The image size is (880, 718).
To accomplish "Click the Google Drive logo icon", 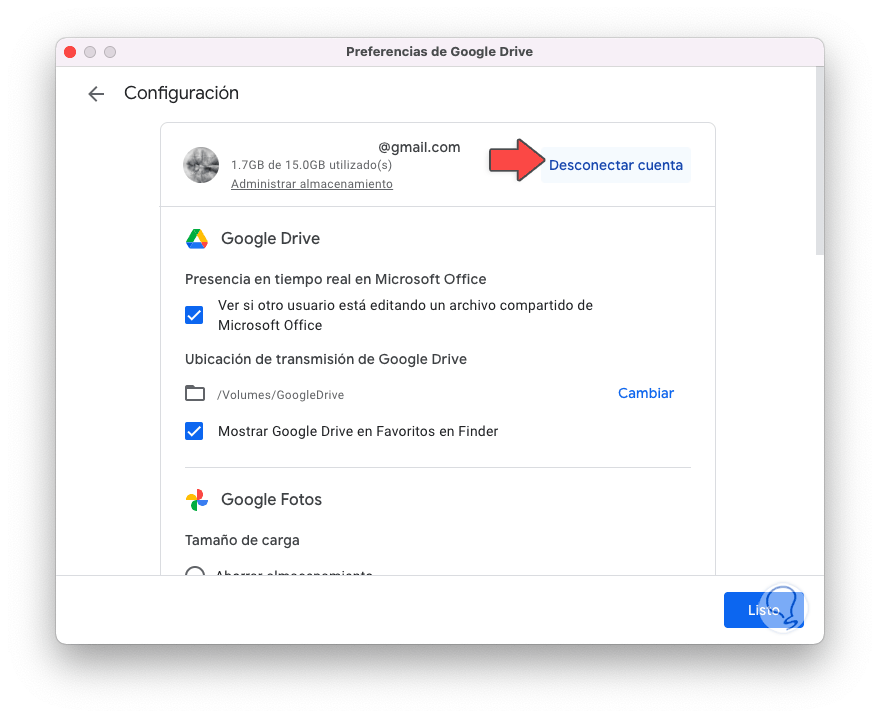I will (x=197, y=239).
